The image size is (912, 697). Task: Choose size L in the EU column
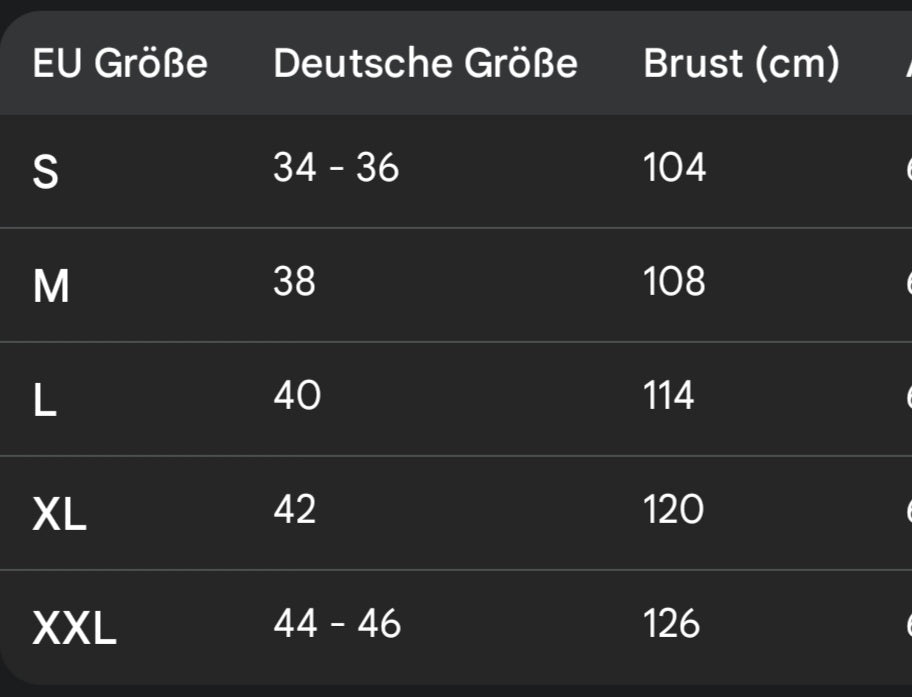coord(44,401)
